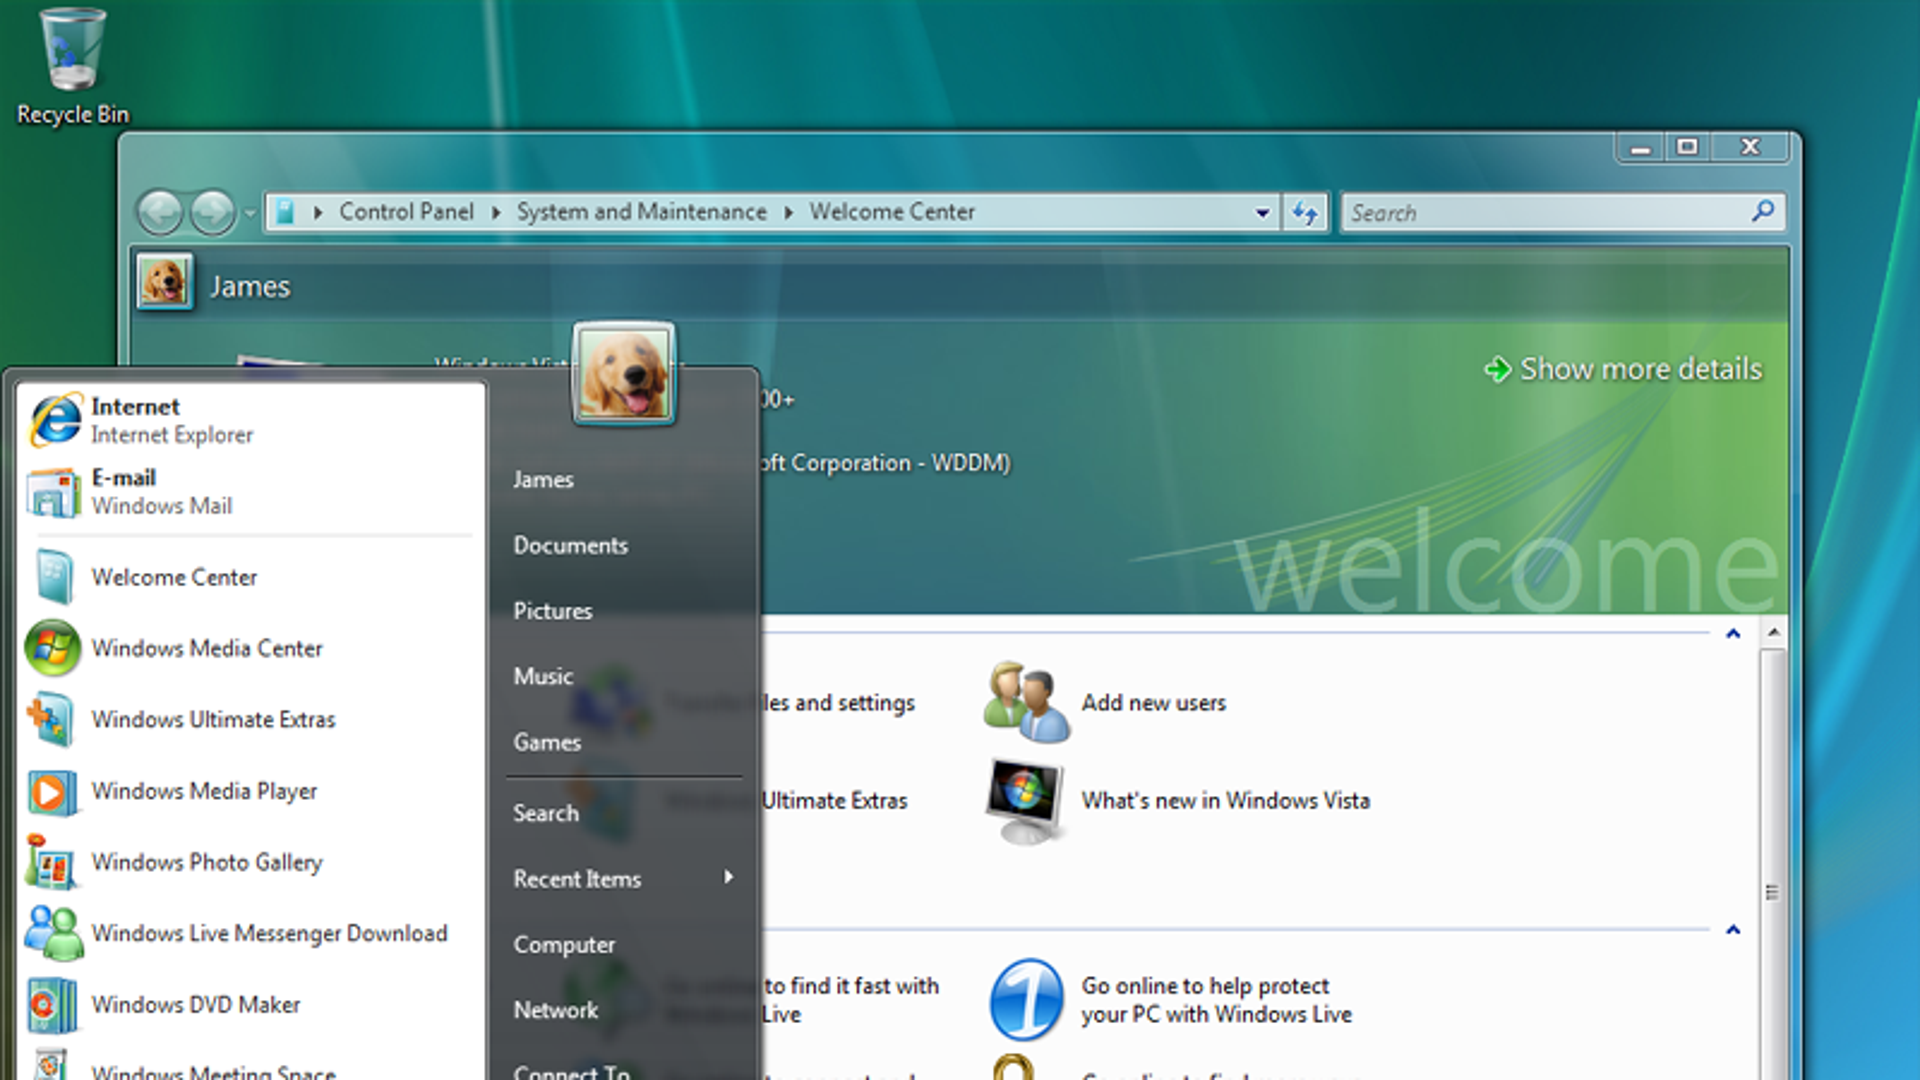Open Pictures from Start menu
This screenshot has width=1920, height=1080.
pos(552,611)
